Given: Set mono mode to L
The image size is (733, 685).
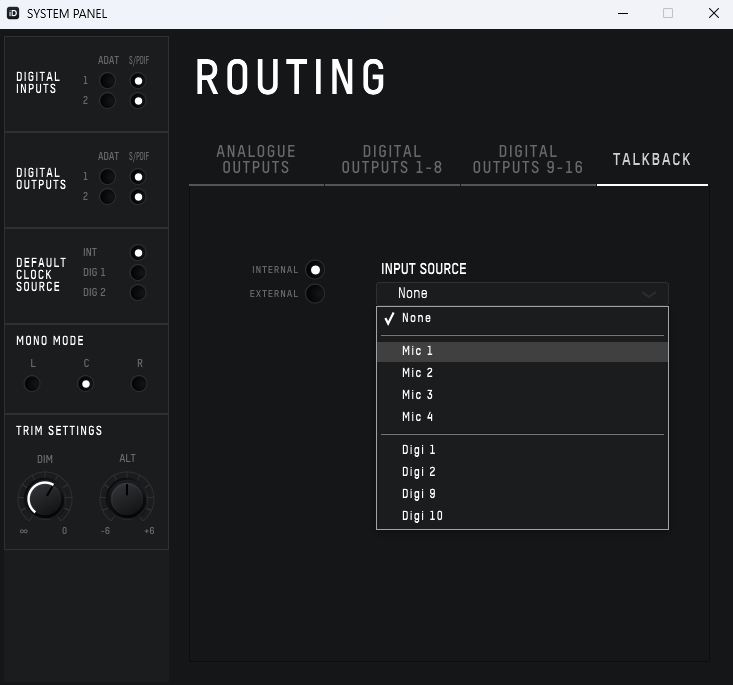Looking at the screenshot, I should coord(32,383).
